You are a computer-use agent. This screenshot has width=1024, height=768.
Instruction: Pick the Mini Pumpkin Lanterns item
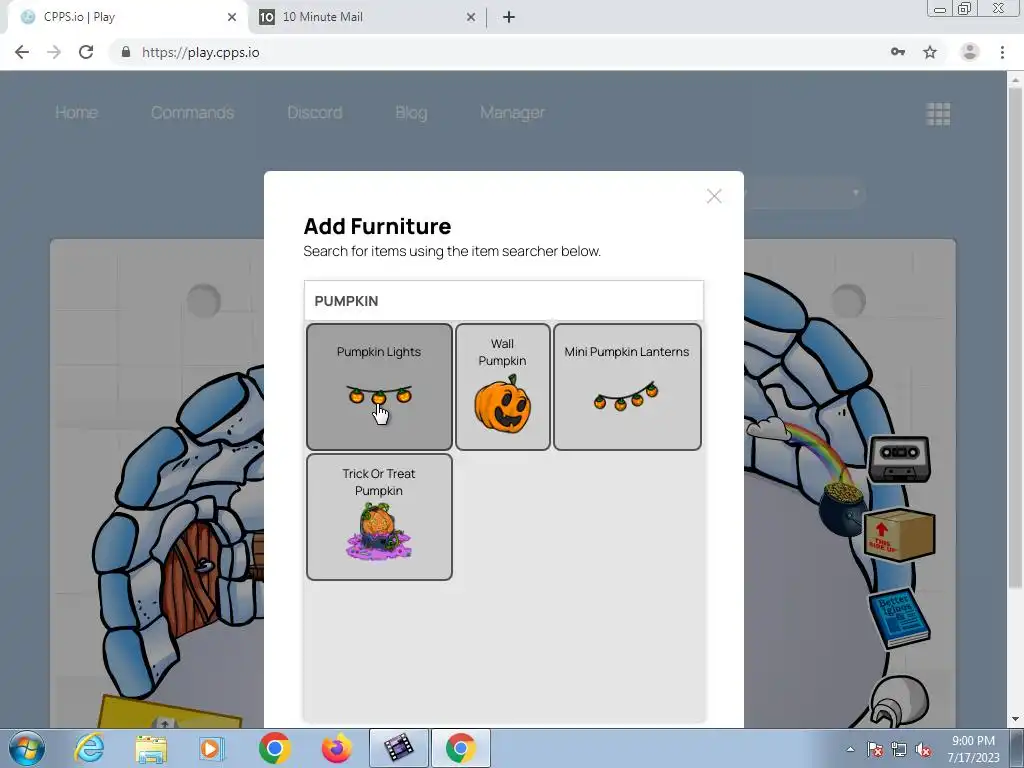coord(627,387)
